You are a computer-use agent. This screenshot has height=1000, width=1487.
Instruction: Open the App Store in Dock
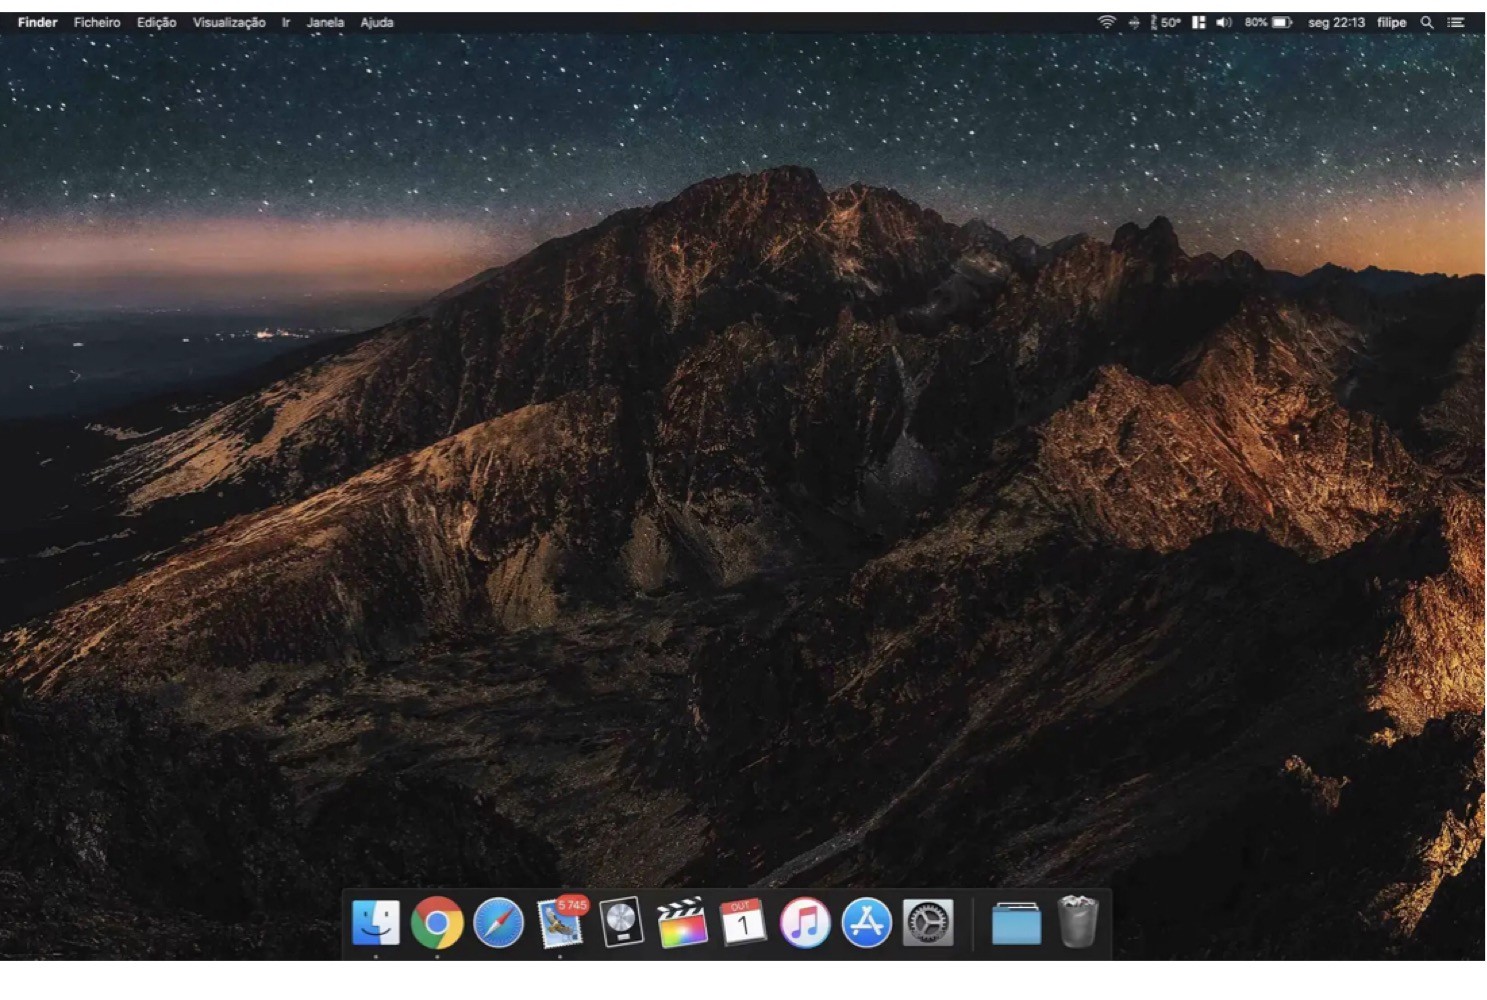(866, 922)
